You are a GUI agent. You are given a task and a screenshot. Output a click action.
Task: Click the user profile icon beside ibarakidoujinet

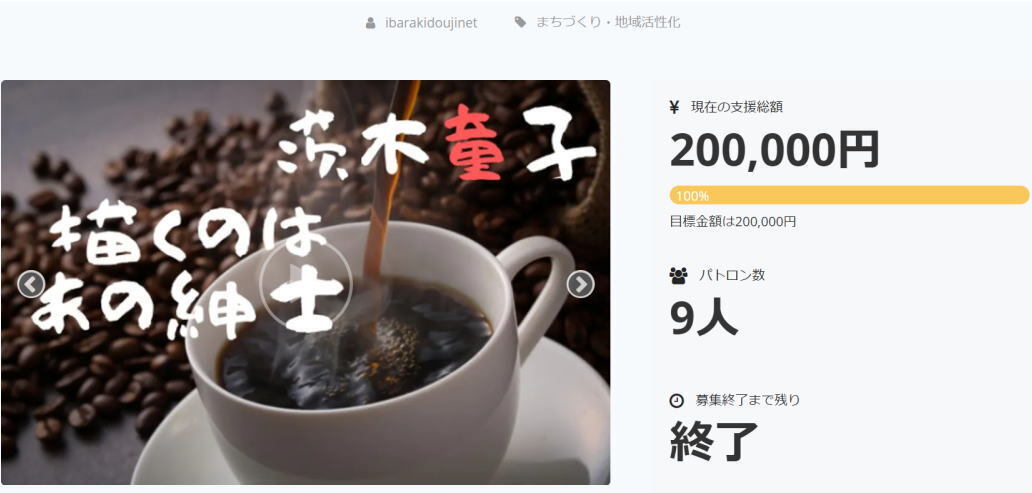(x=371, y=23)
